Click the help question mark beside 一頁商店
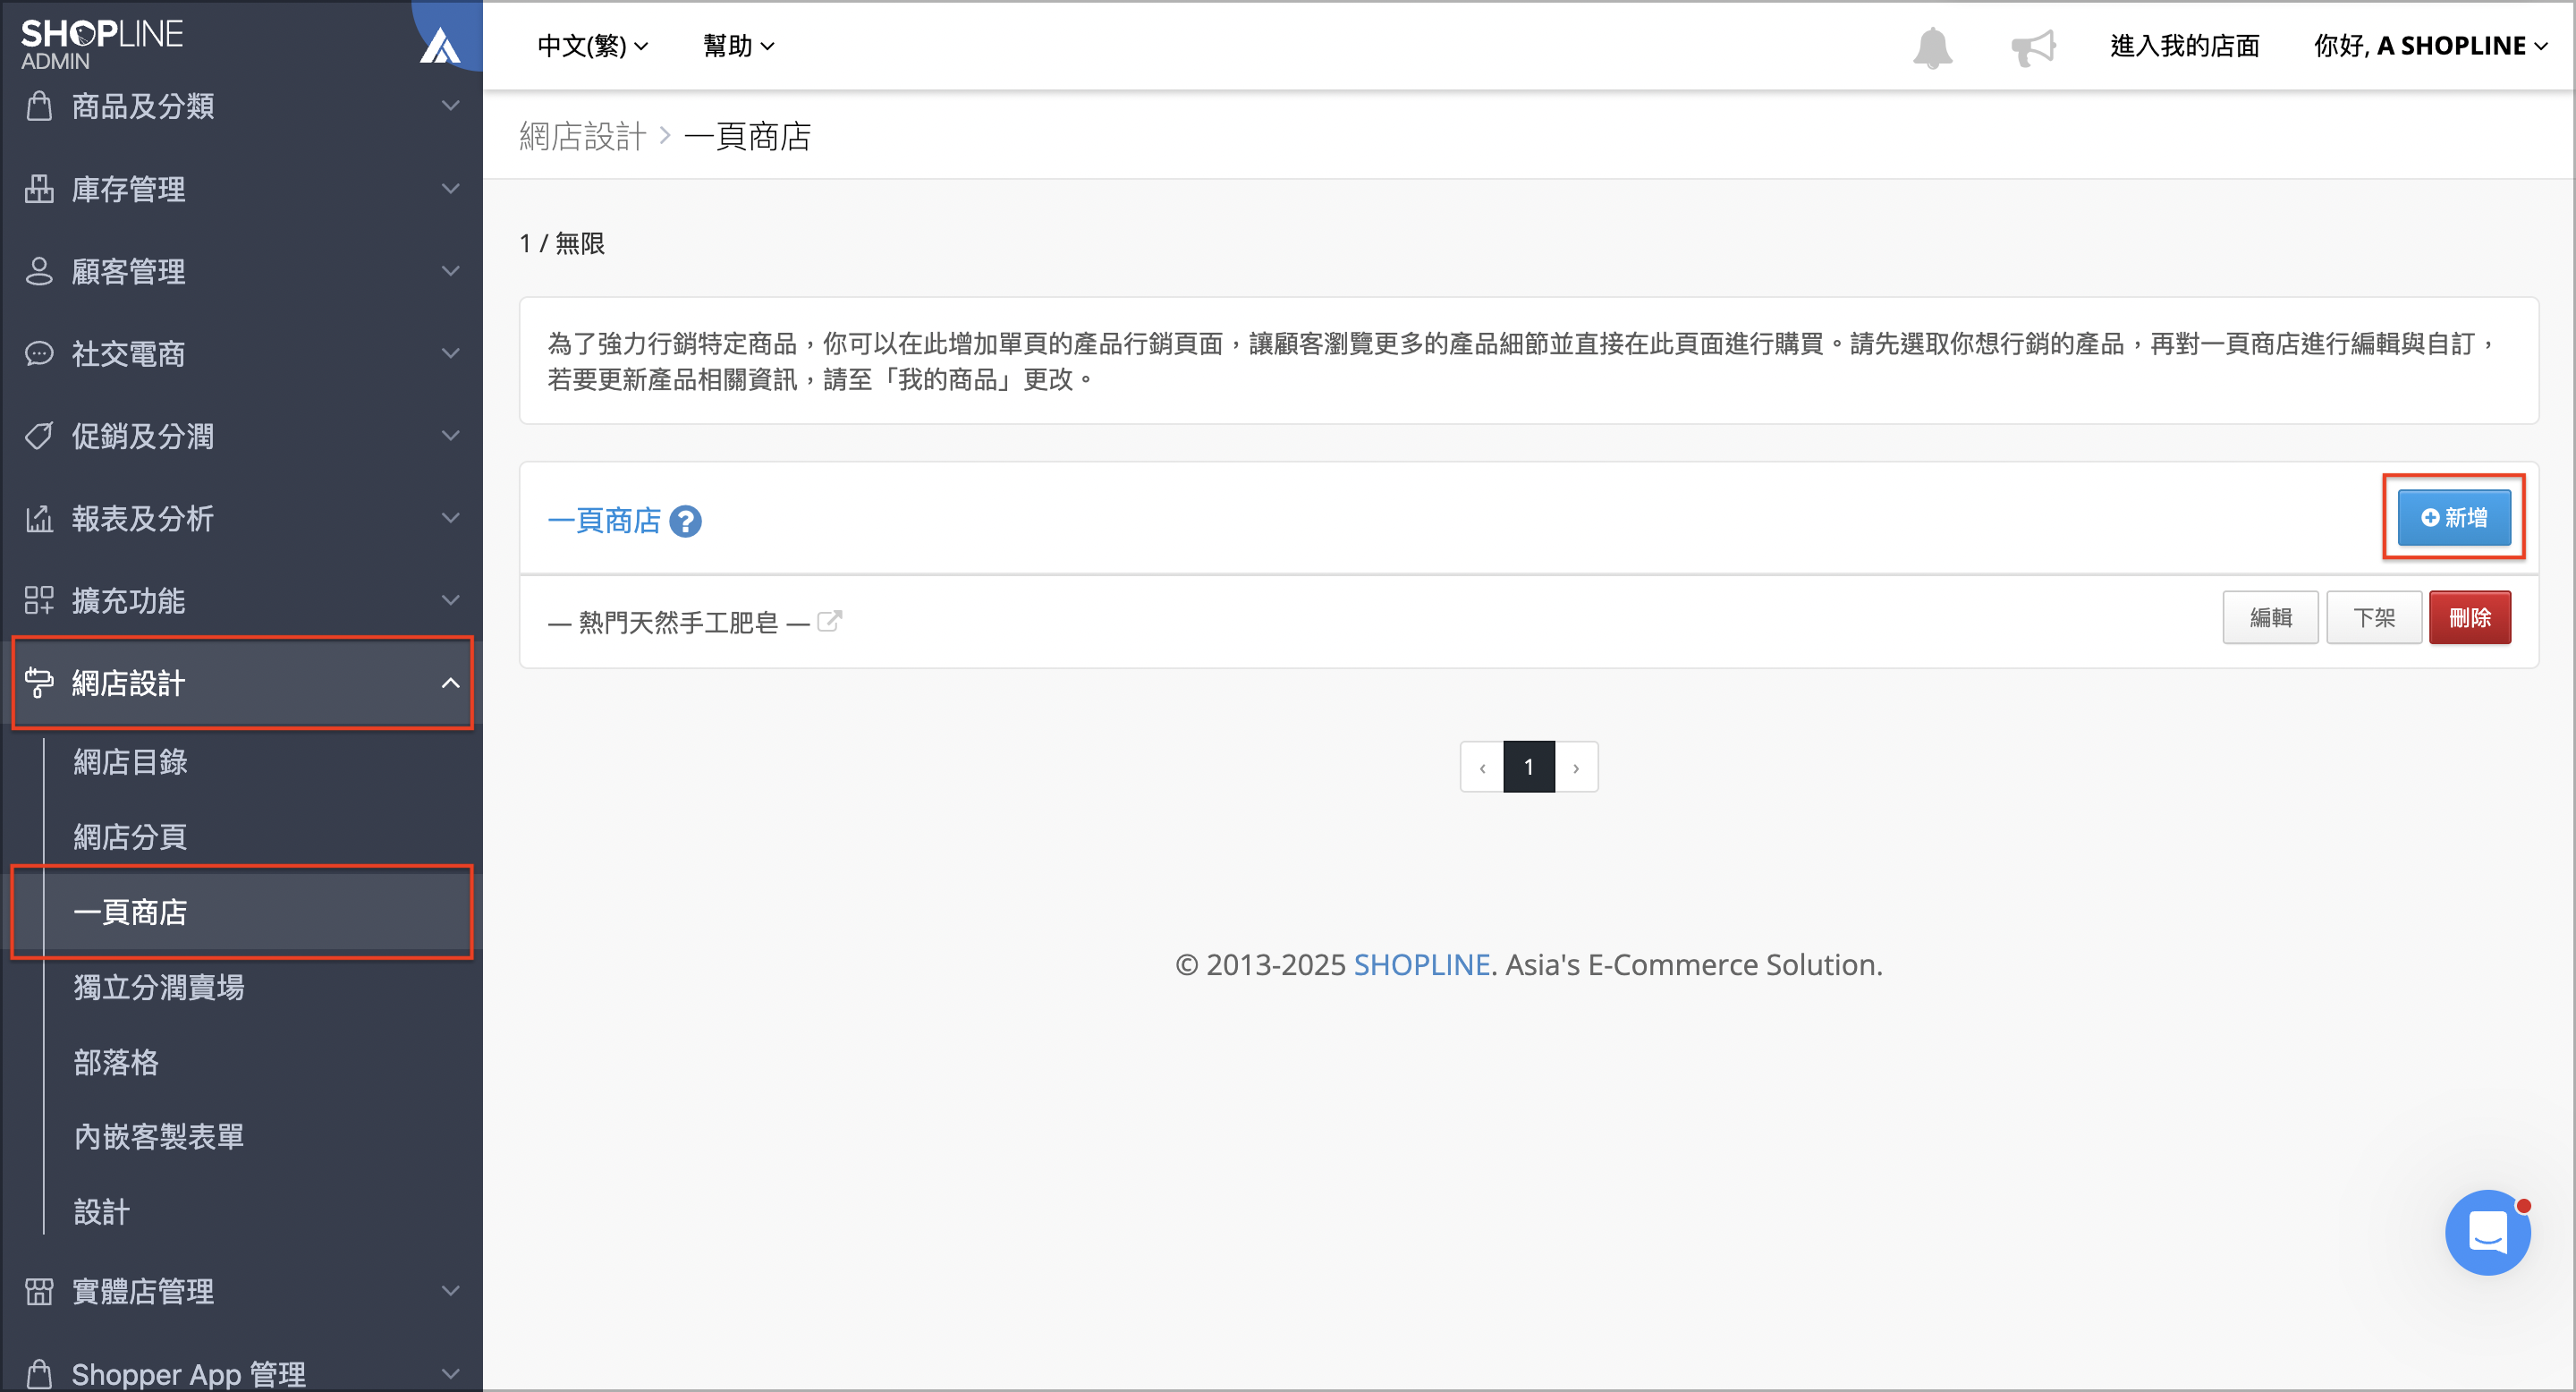 pyautogui.click(x=685, y=521)
